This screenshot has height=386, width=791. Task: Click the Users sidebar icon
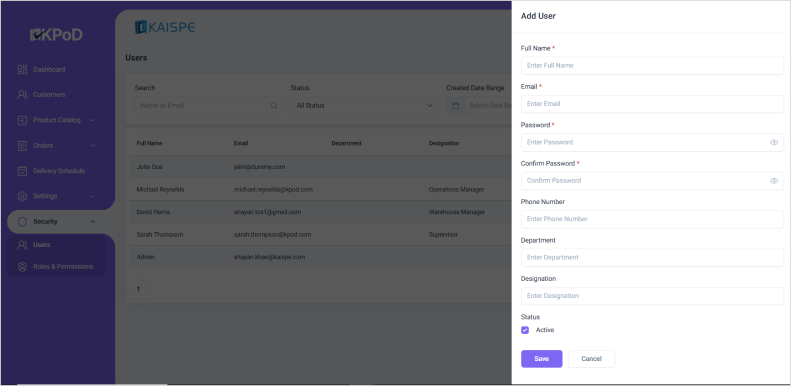pyautogui.click(x=22, y=245)
